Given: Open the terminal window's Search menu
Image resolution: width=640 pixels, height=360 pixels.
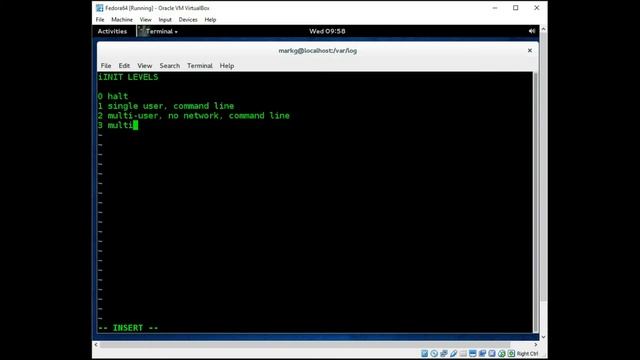Looking at the screenshot, I should coord(169,66).
